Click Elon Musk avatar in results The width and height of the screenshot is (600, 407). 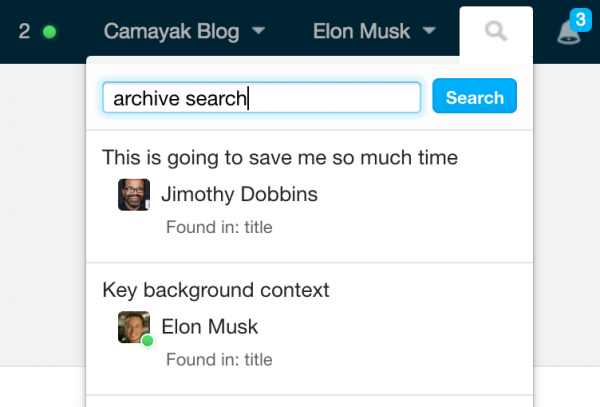[x=134, y=327]
